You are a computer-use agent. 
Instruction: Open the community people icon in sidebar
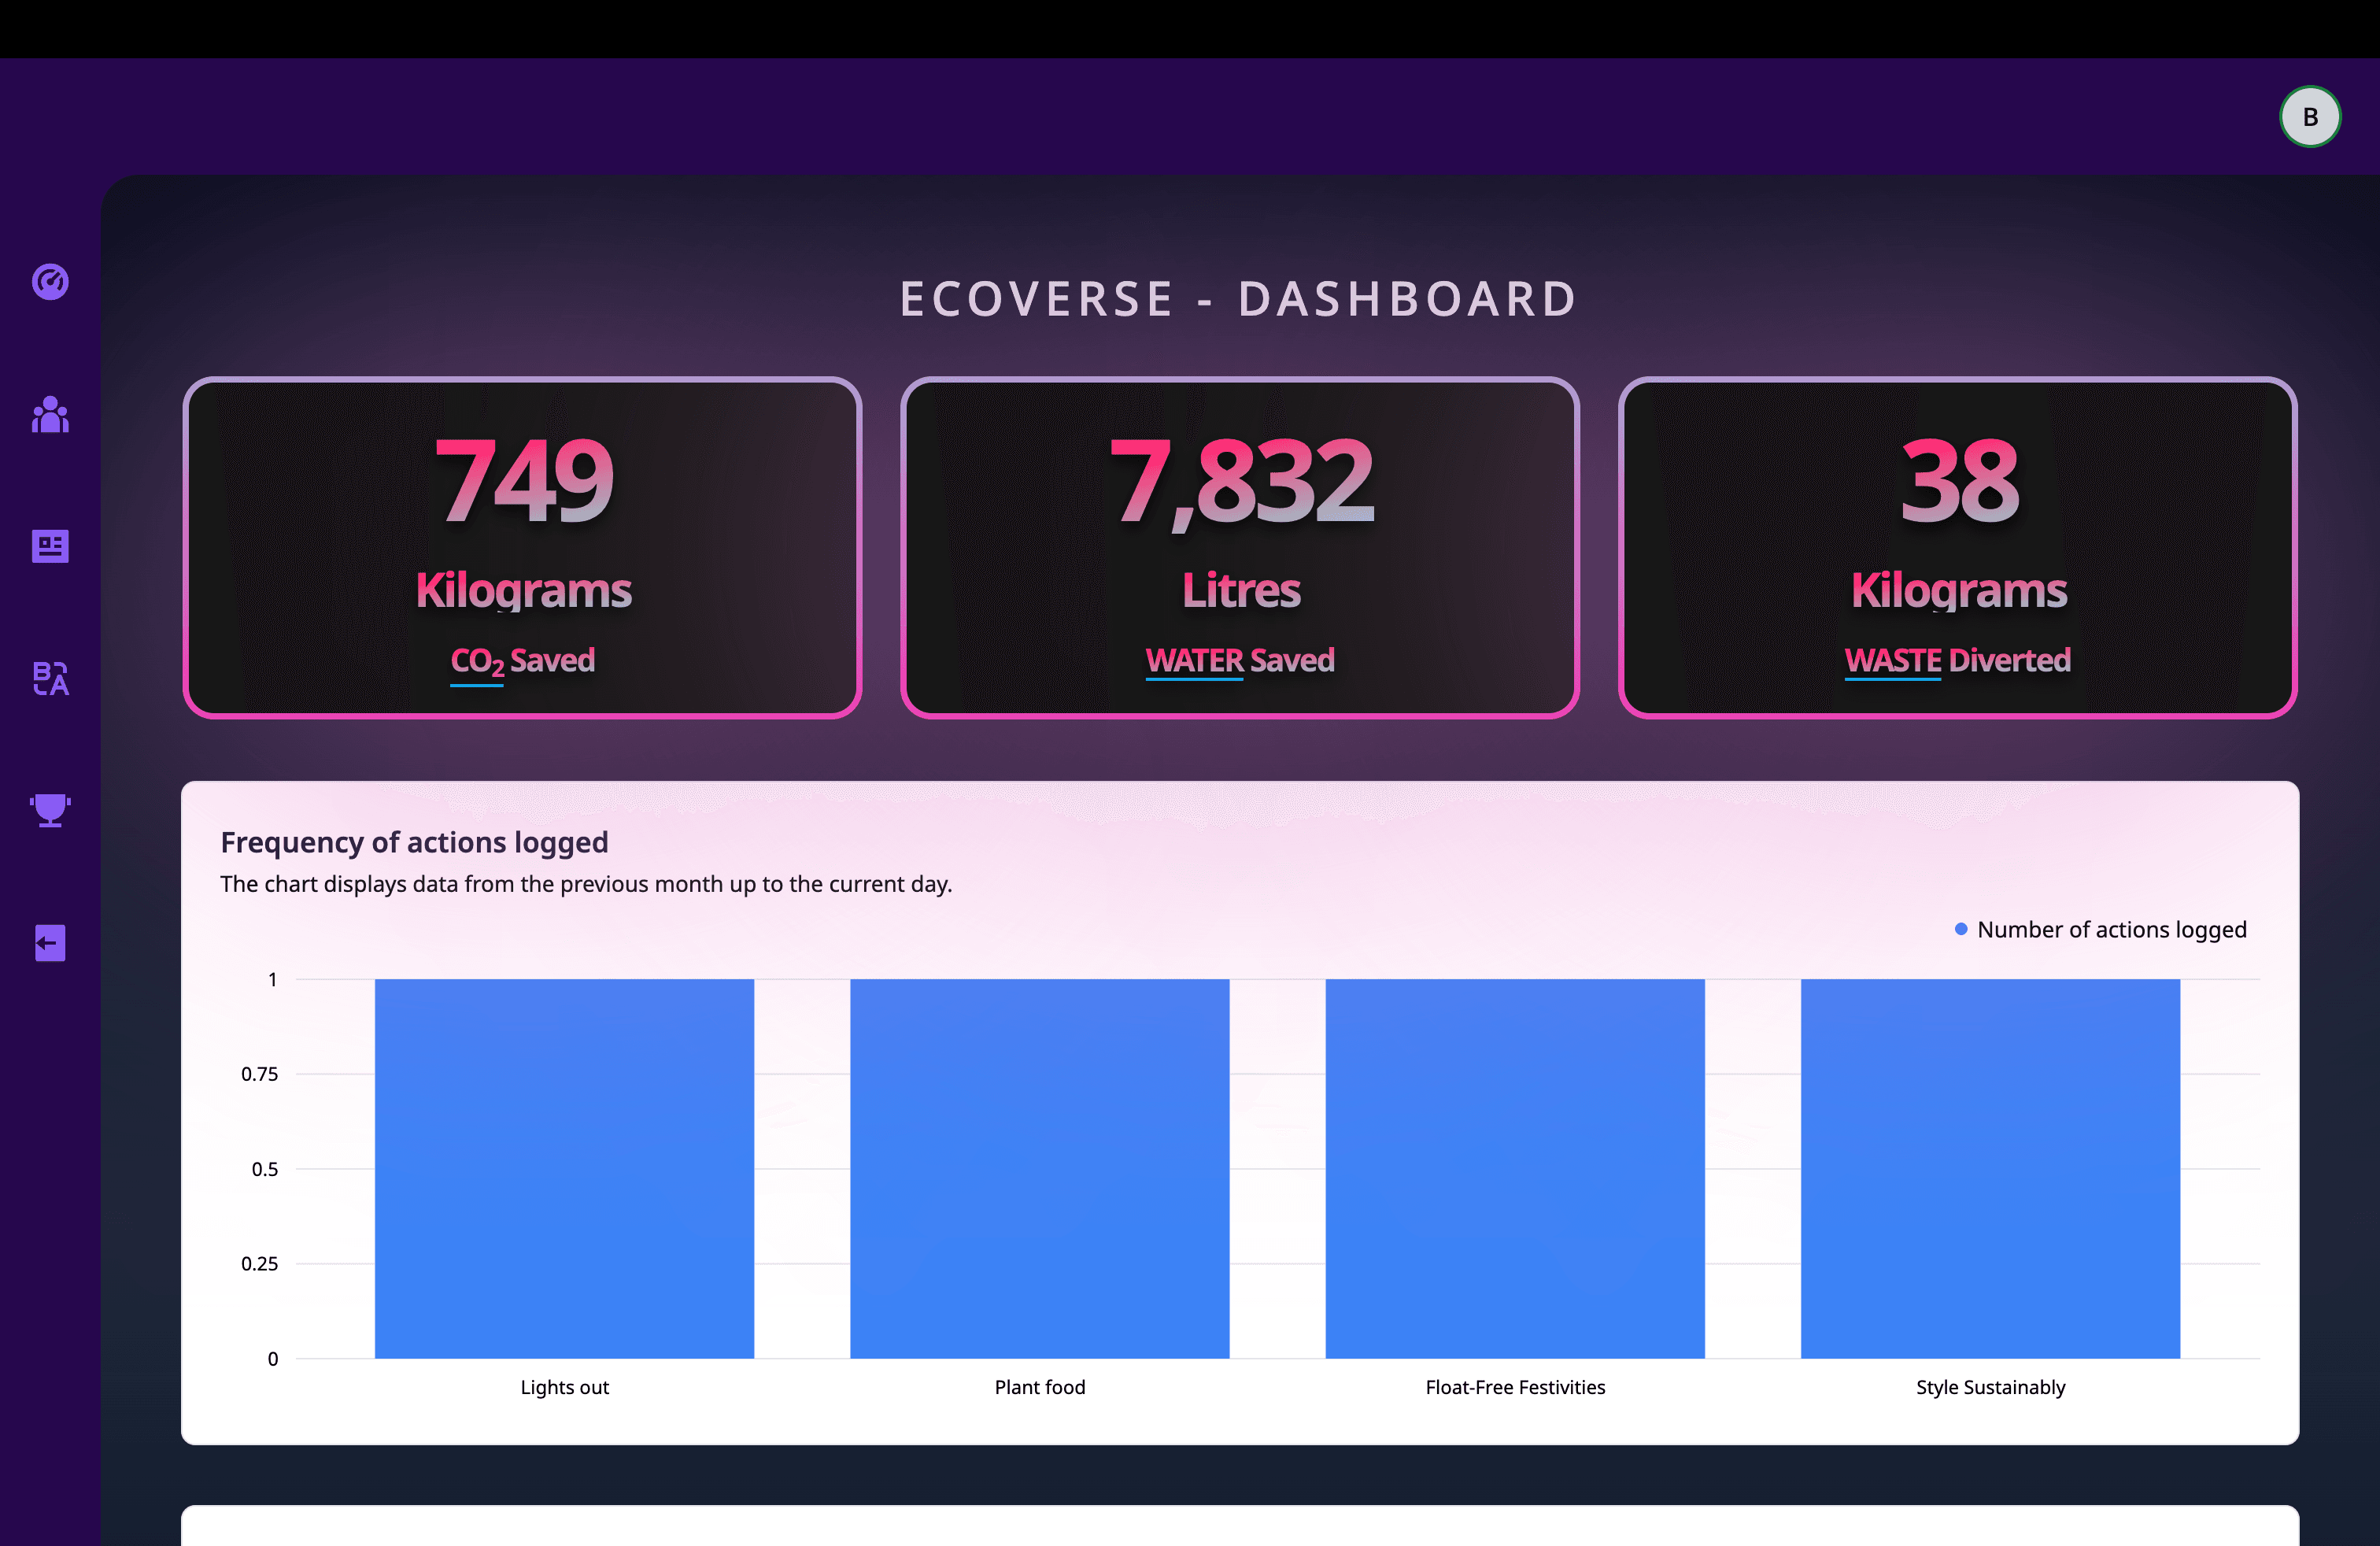50,414
